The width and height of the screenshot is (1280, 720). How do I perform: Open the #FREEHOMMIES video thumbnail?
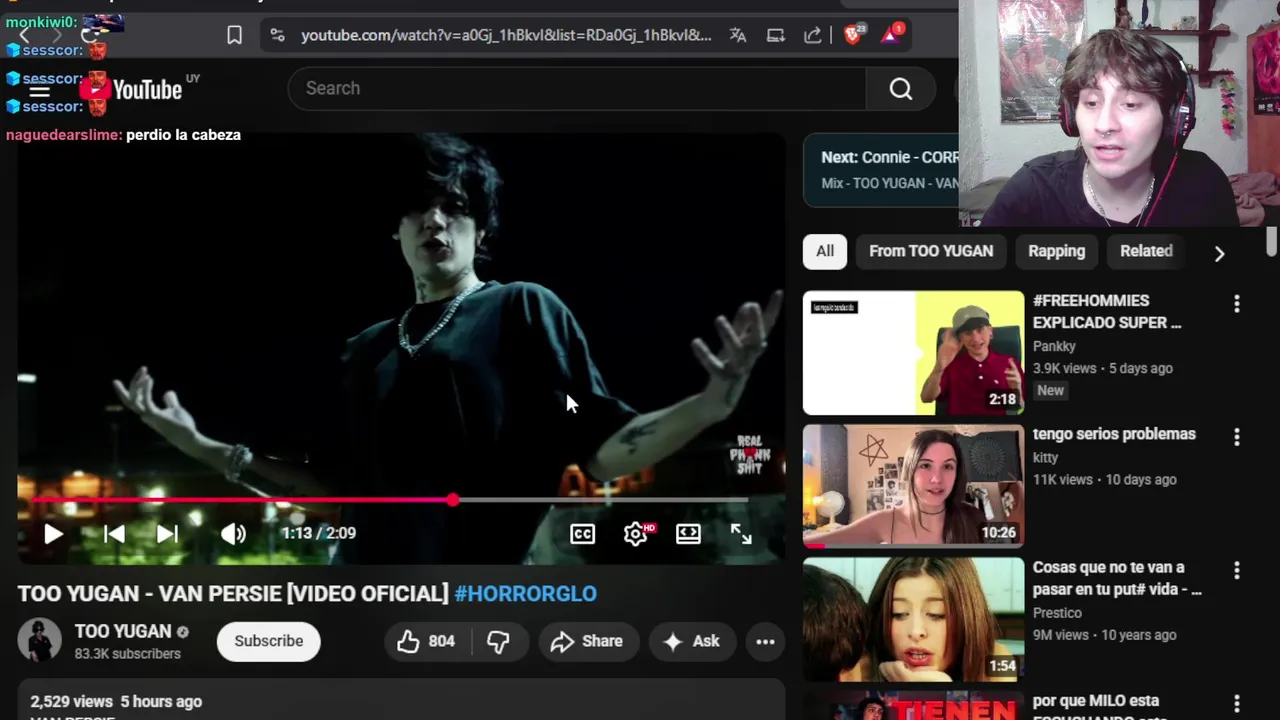914,353
